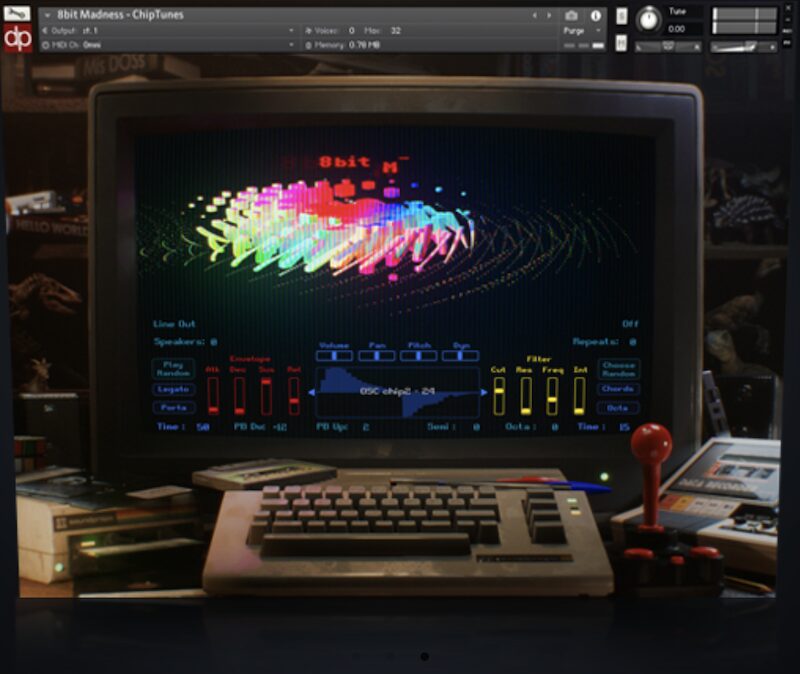Toggle the Porta mode
800x674 pixels.
tap(173, 408)
